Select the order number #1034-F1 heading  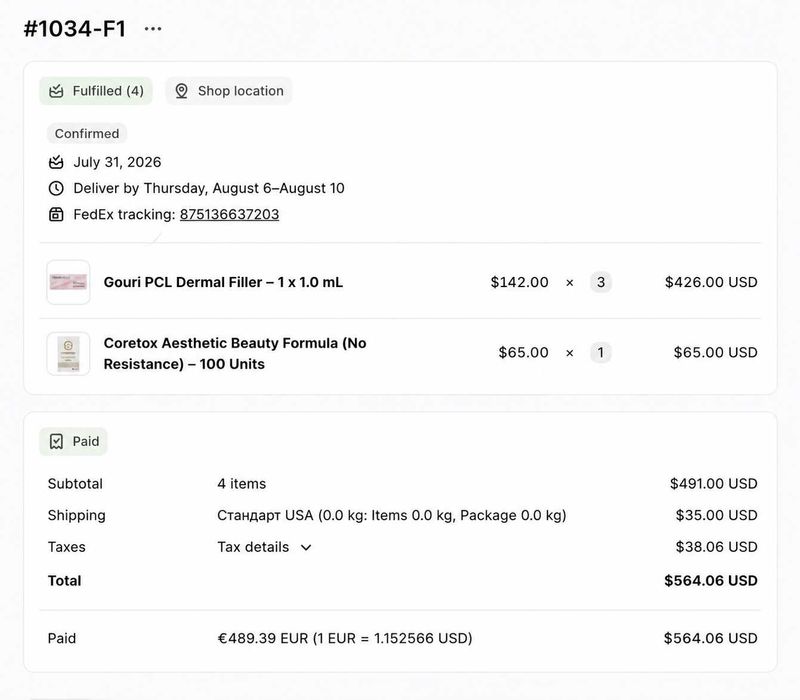click(x=74, y=29)
